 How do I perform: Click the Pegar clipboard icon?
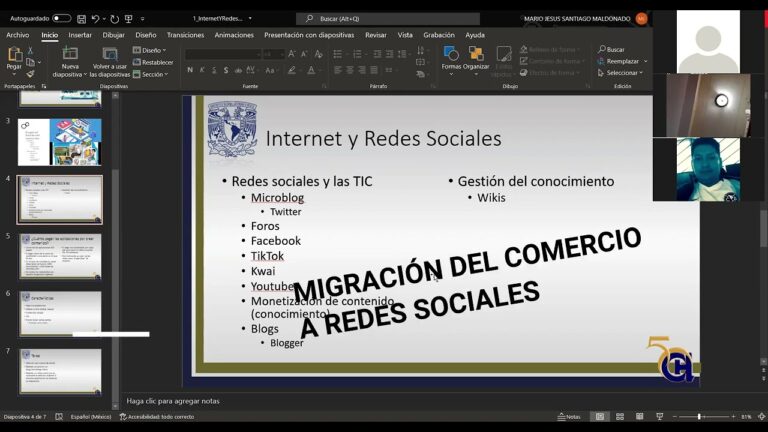click(x=14, y=54)
